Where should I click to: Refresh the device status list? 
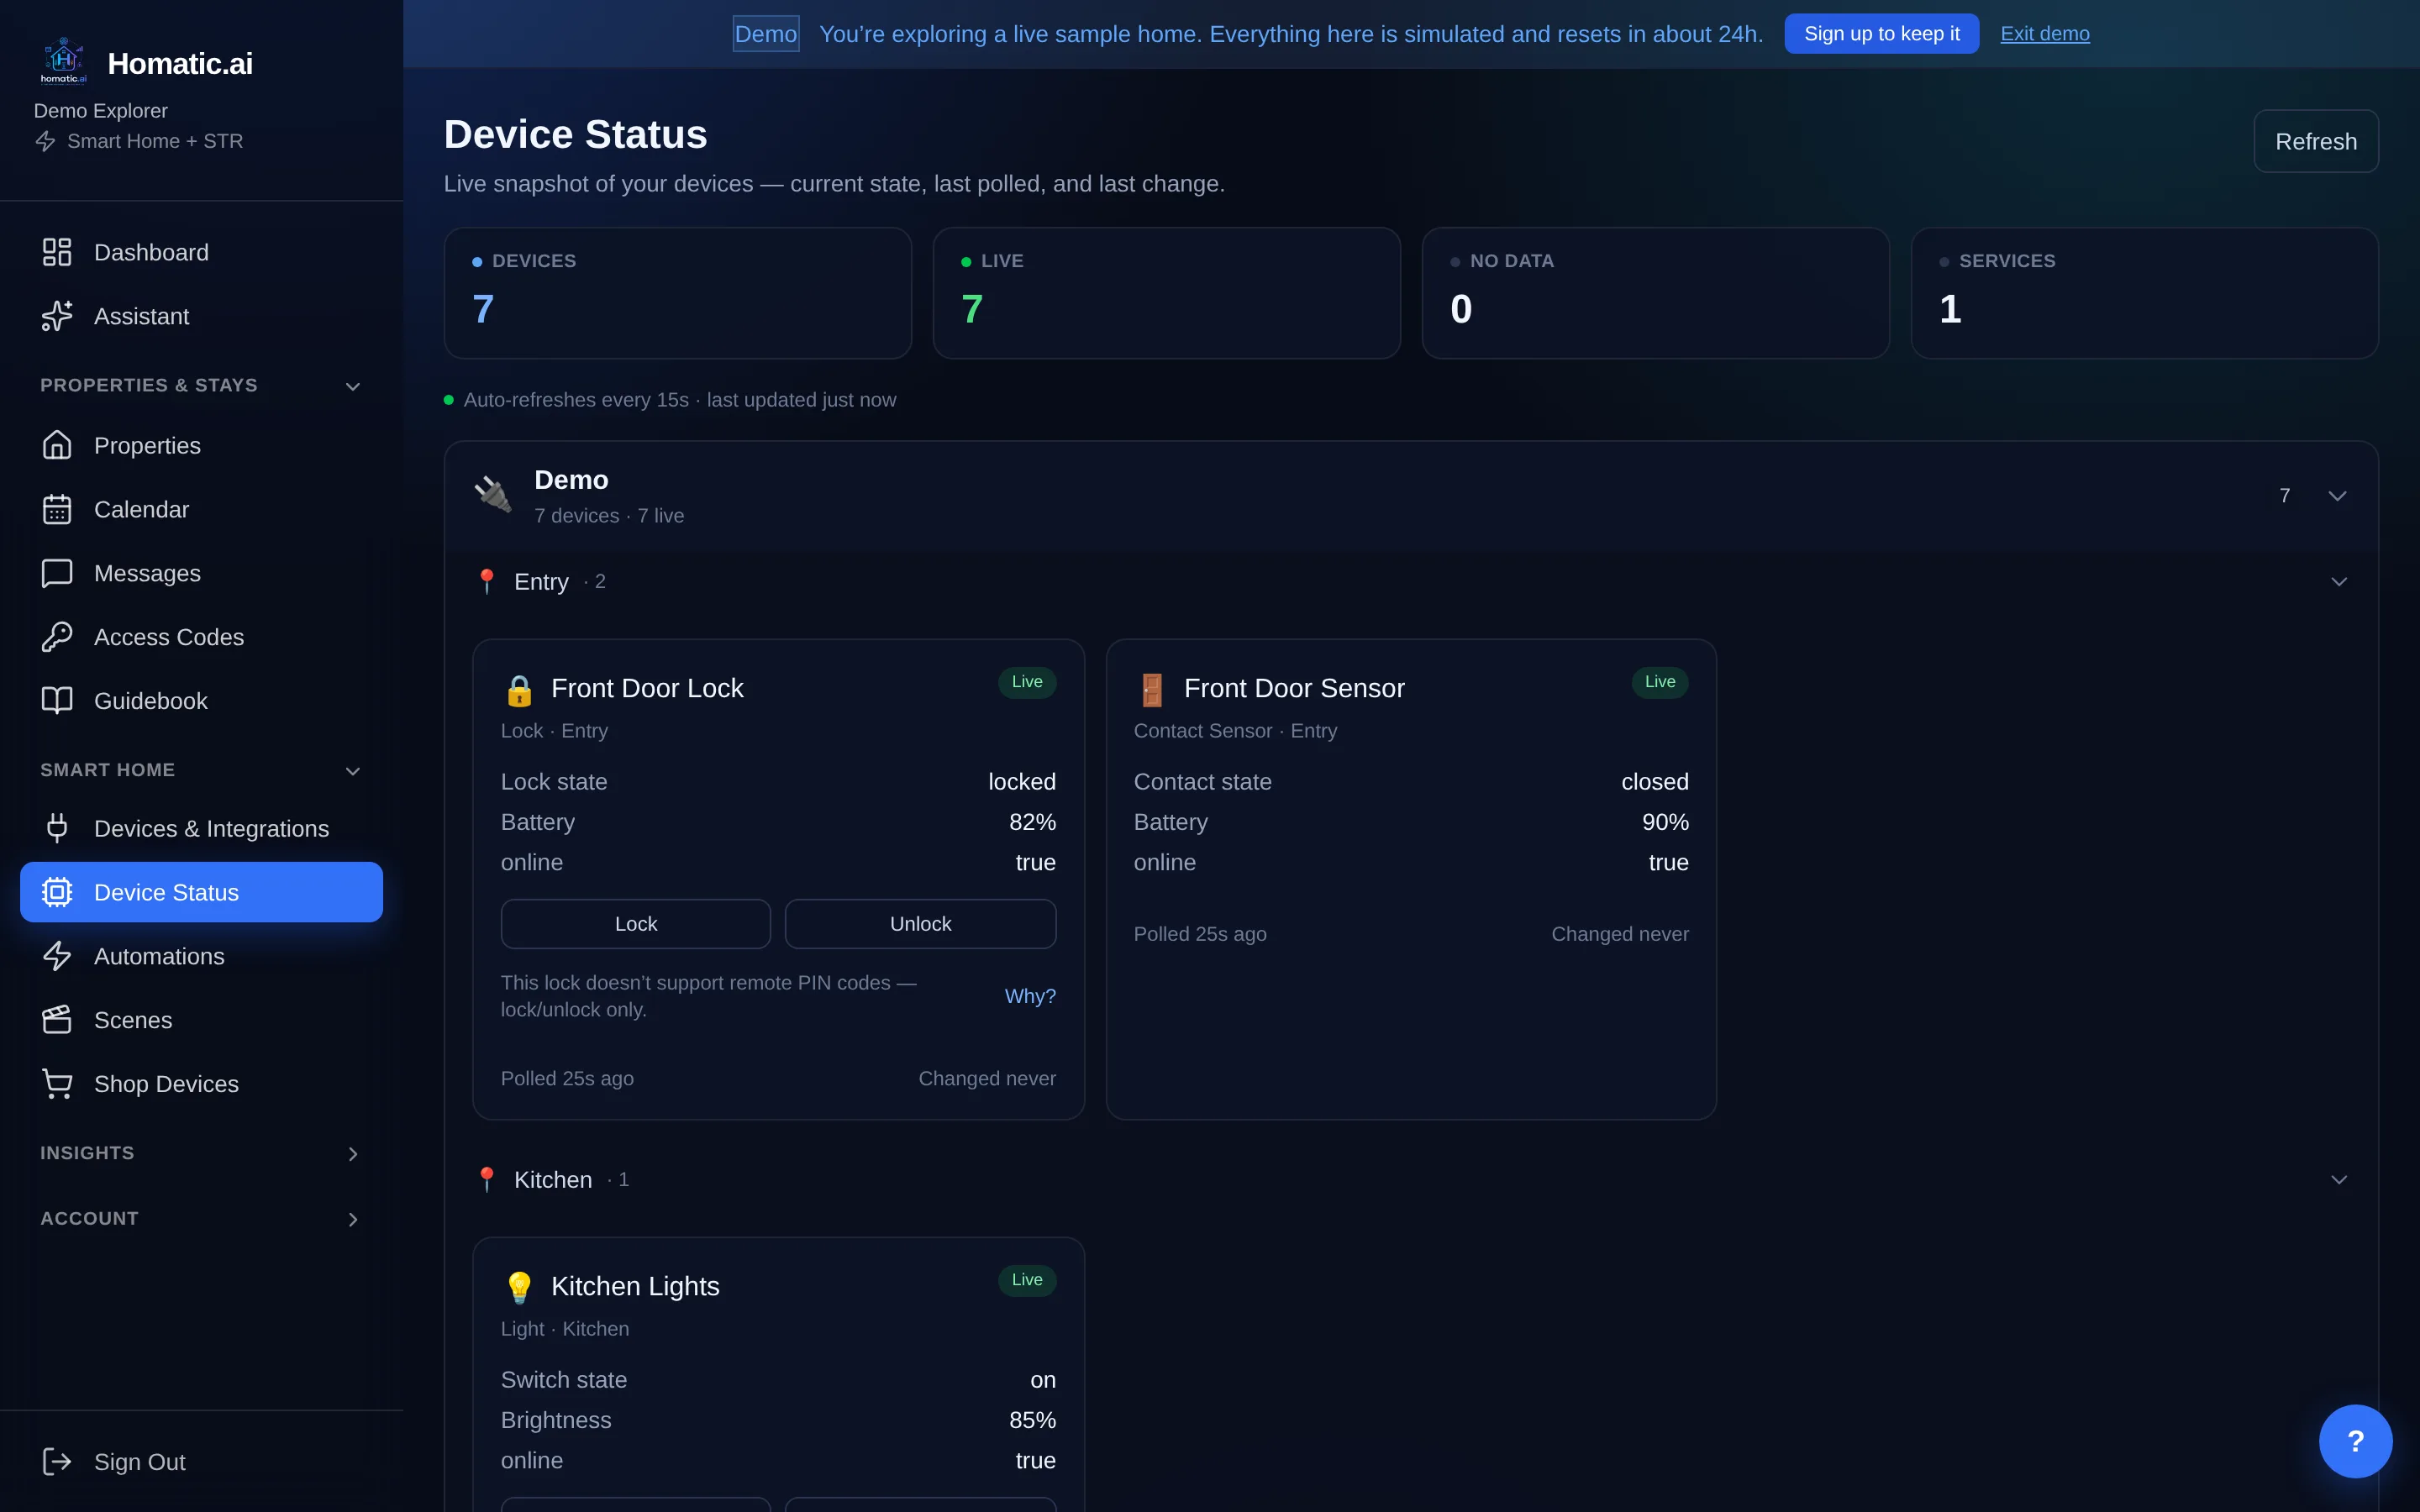point(2316,141)
